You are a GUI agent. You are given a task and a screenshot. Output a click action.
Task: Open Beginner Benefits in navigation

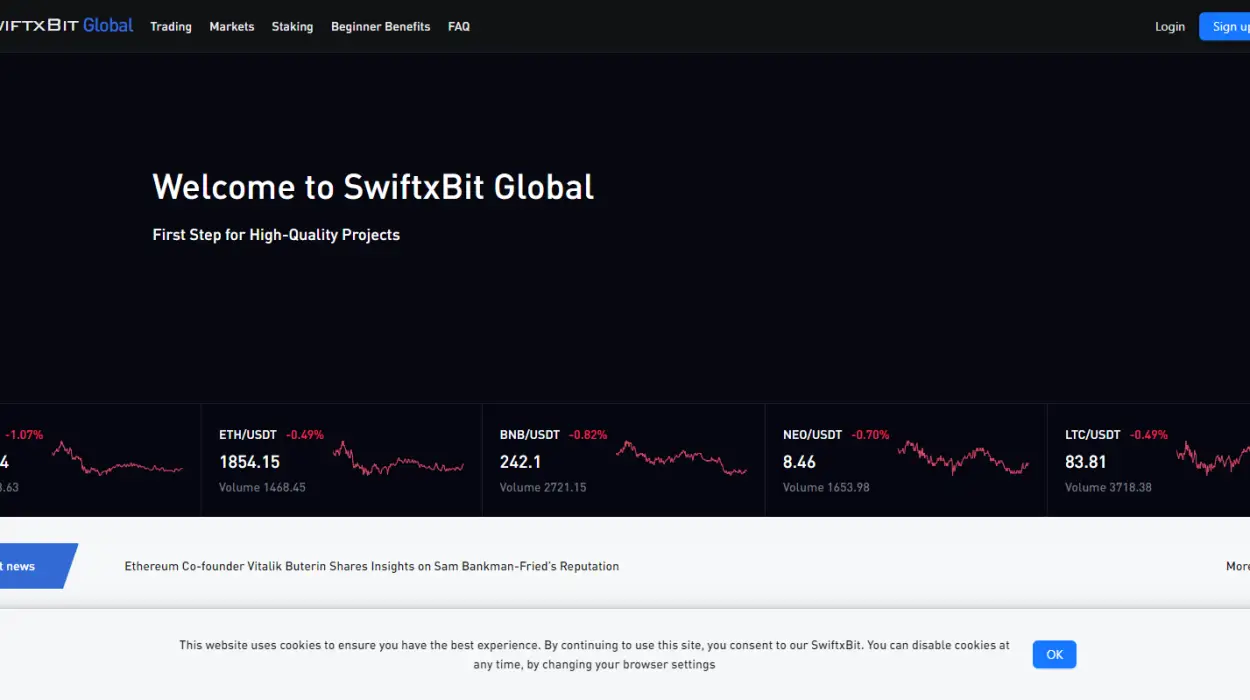380,27
